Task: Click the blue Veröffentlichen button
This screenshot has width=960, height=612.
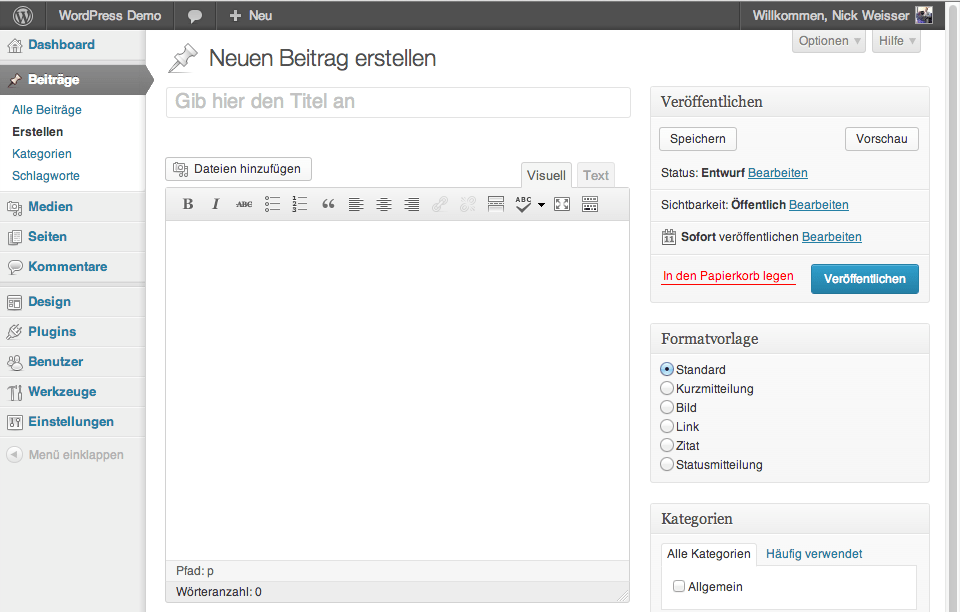Action: coord(864,279)
